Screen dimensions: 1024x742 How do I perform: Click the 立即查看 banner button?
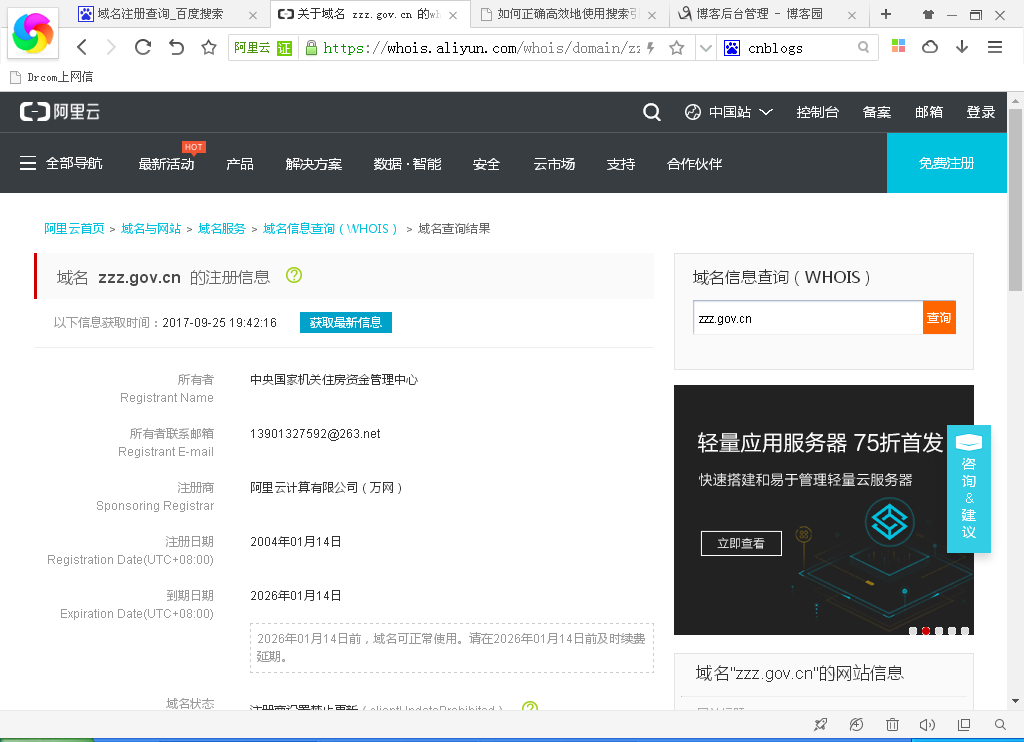[741, 543]
